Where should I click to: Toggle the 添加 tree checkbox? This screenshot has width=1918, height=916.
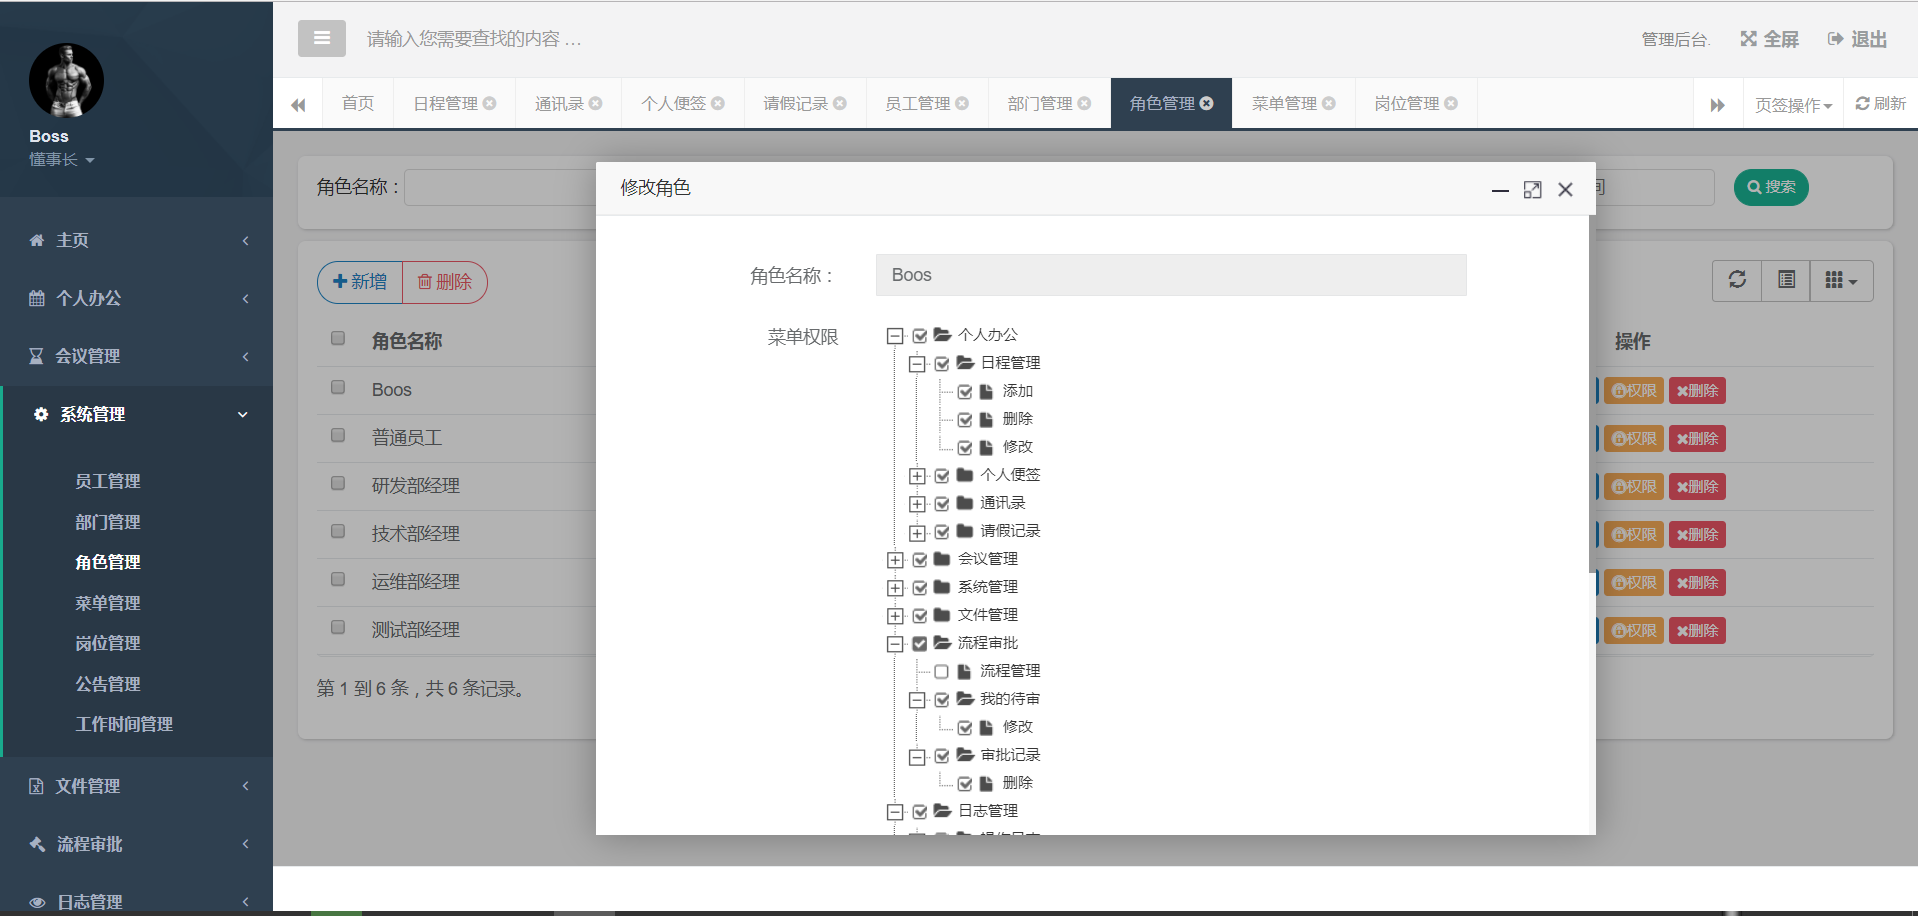click(x=965, y=392)
